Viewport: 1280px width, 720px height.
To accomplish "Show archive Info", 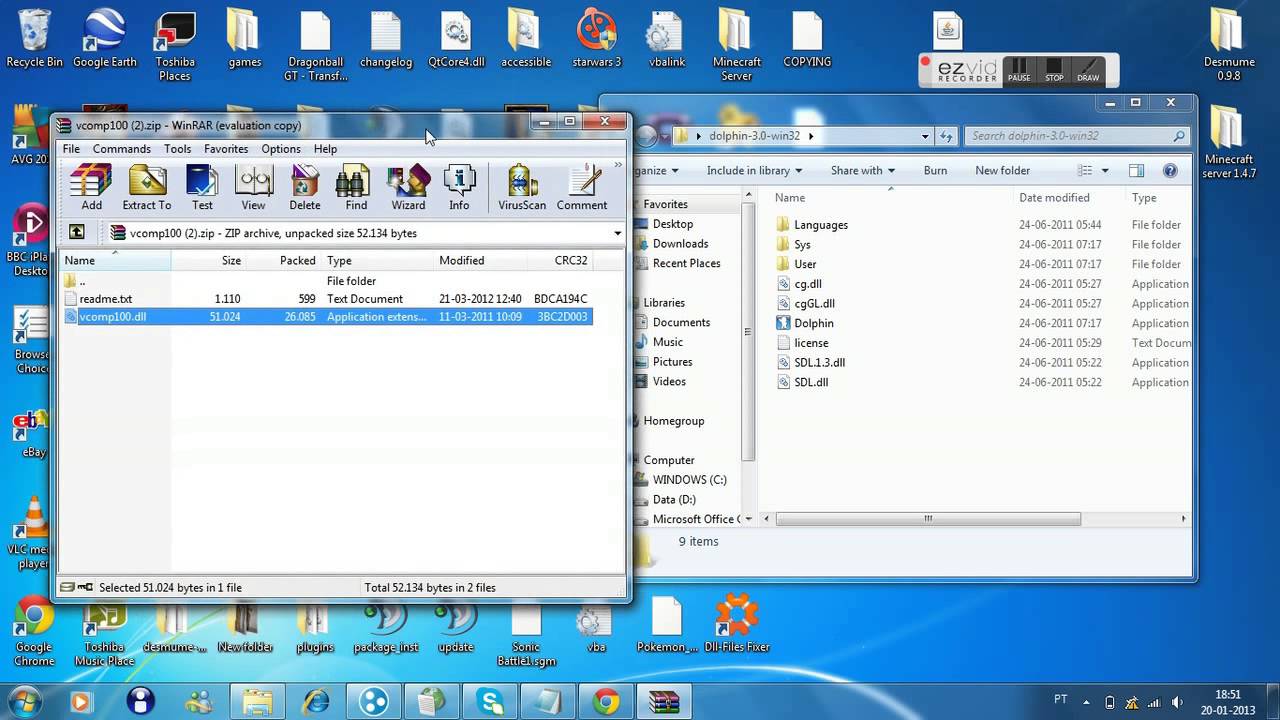I will (459, 188).
